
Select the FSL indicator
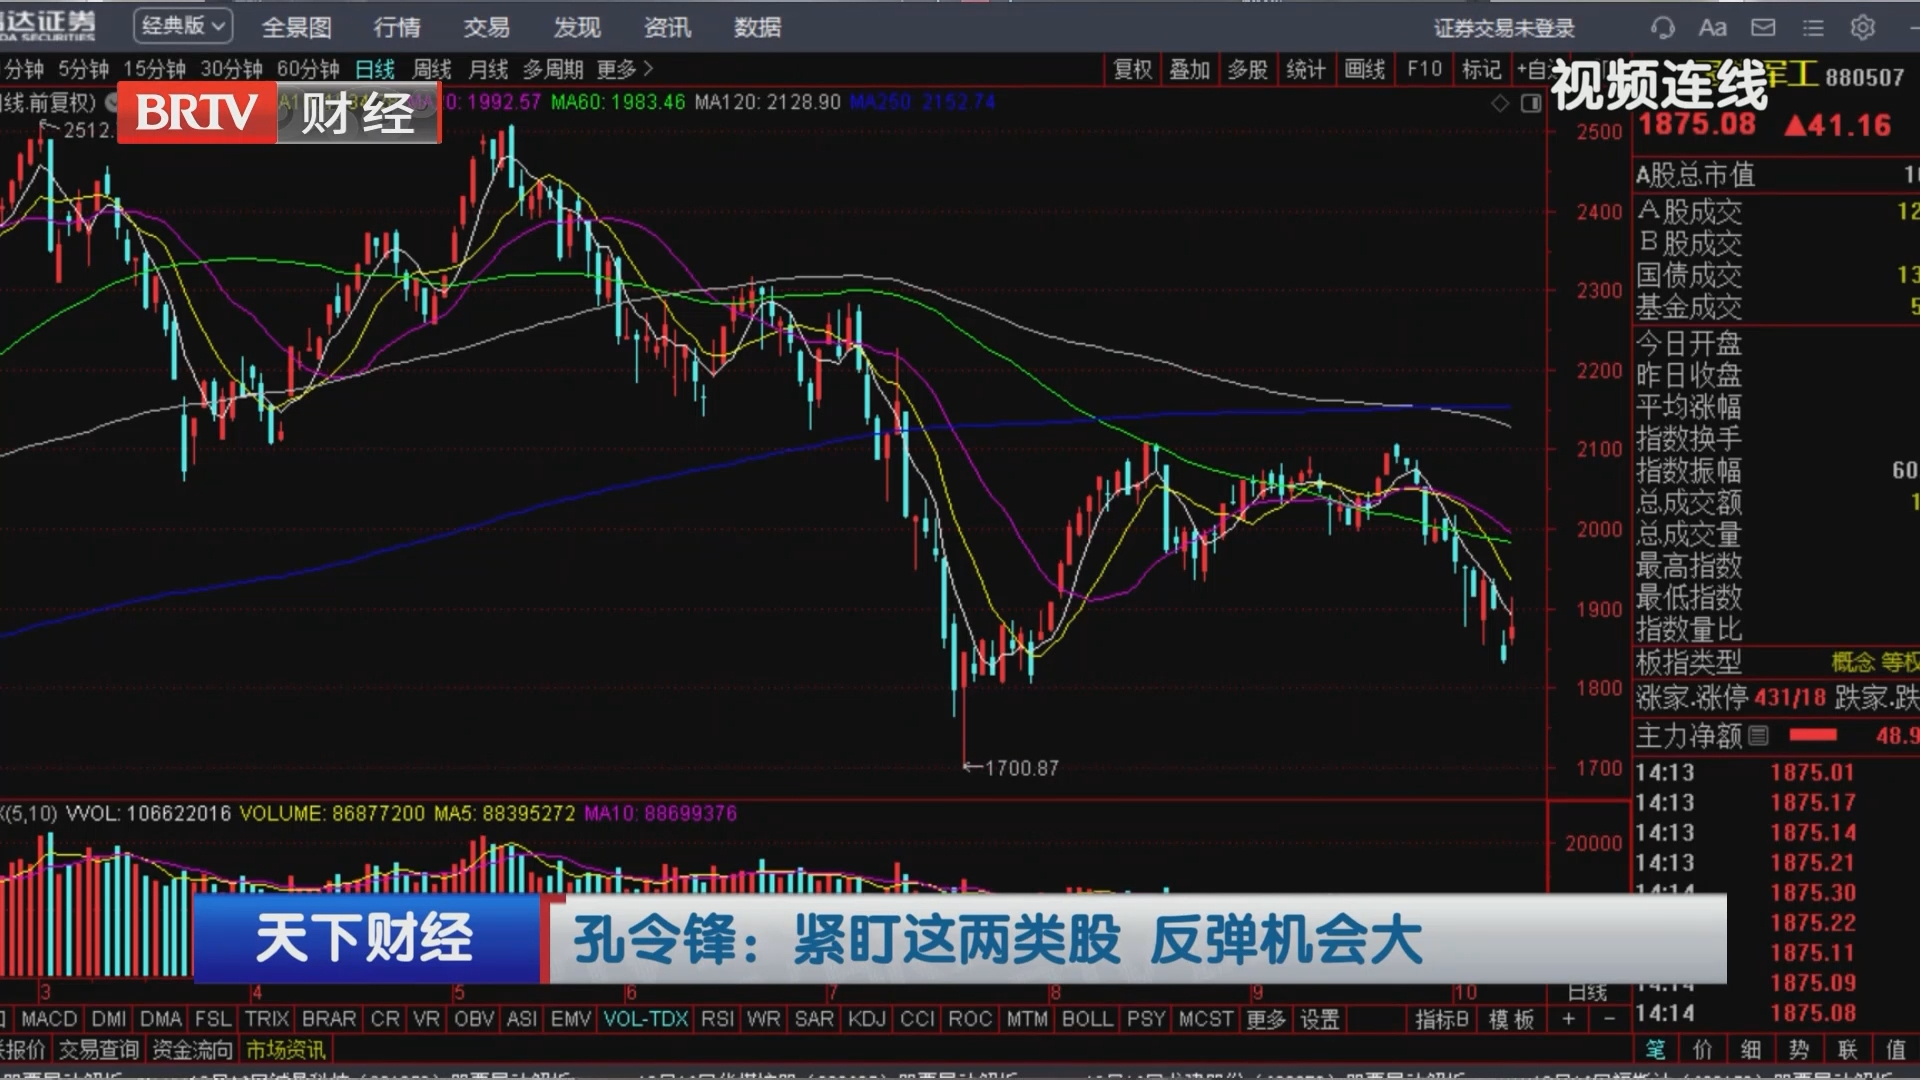(x=213, y=1019)
